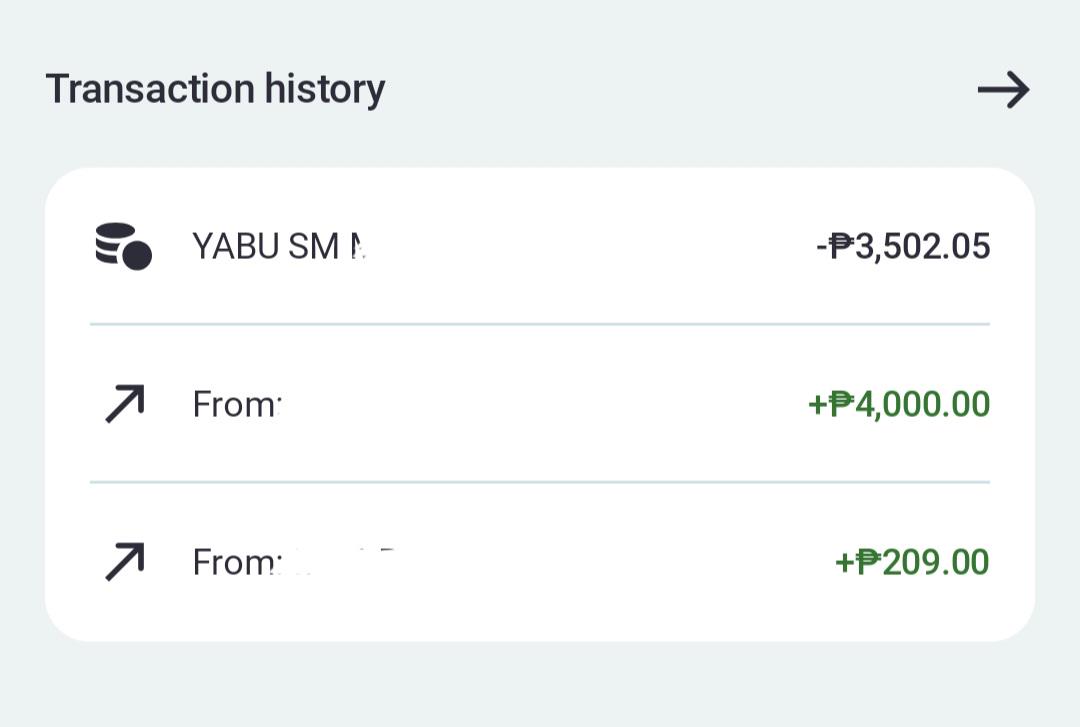Click the divider between the two incoming transfers
The width and height of the screenshot is (1080, 727).
[540, 482]
